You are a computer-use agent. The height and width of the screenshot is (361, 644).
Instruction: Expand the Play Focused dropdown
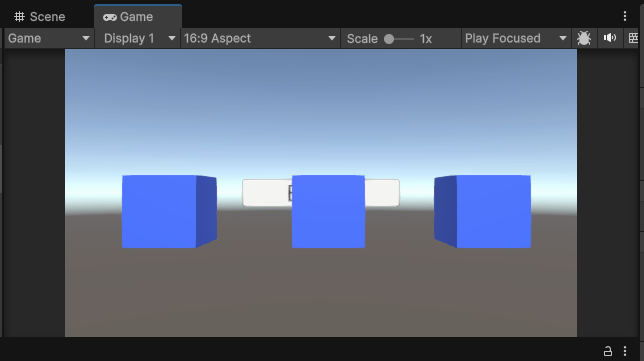pos(515,38)
